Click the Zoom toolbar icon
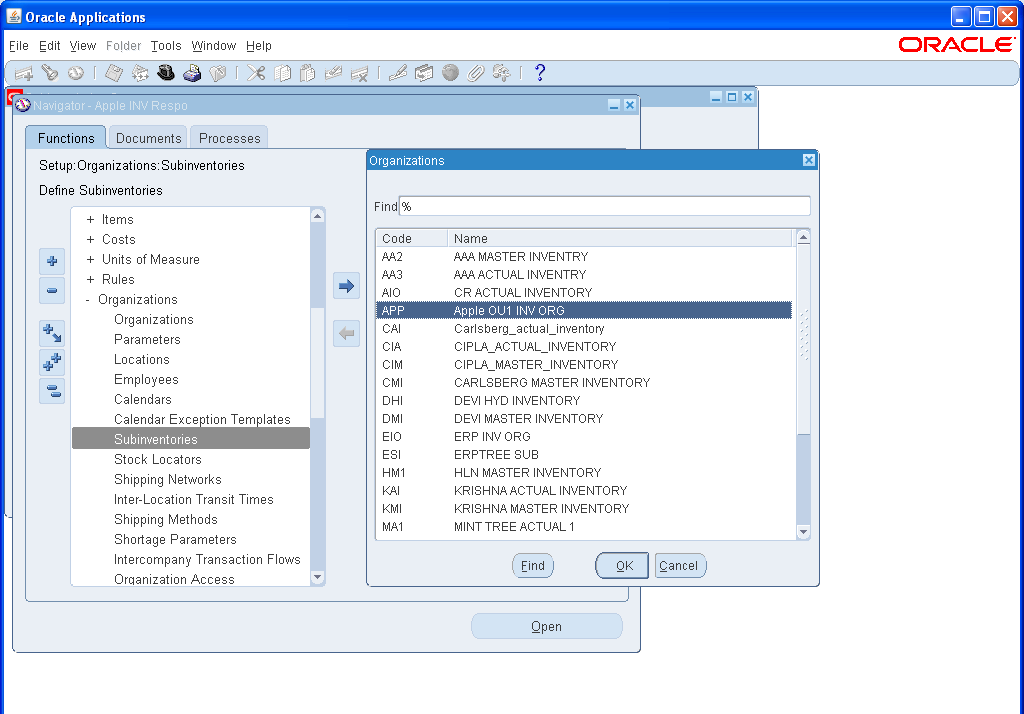 [424, 73]
